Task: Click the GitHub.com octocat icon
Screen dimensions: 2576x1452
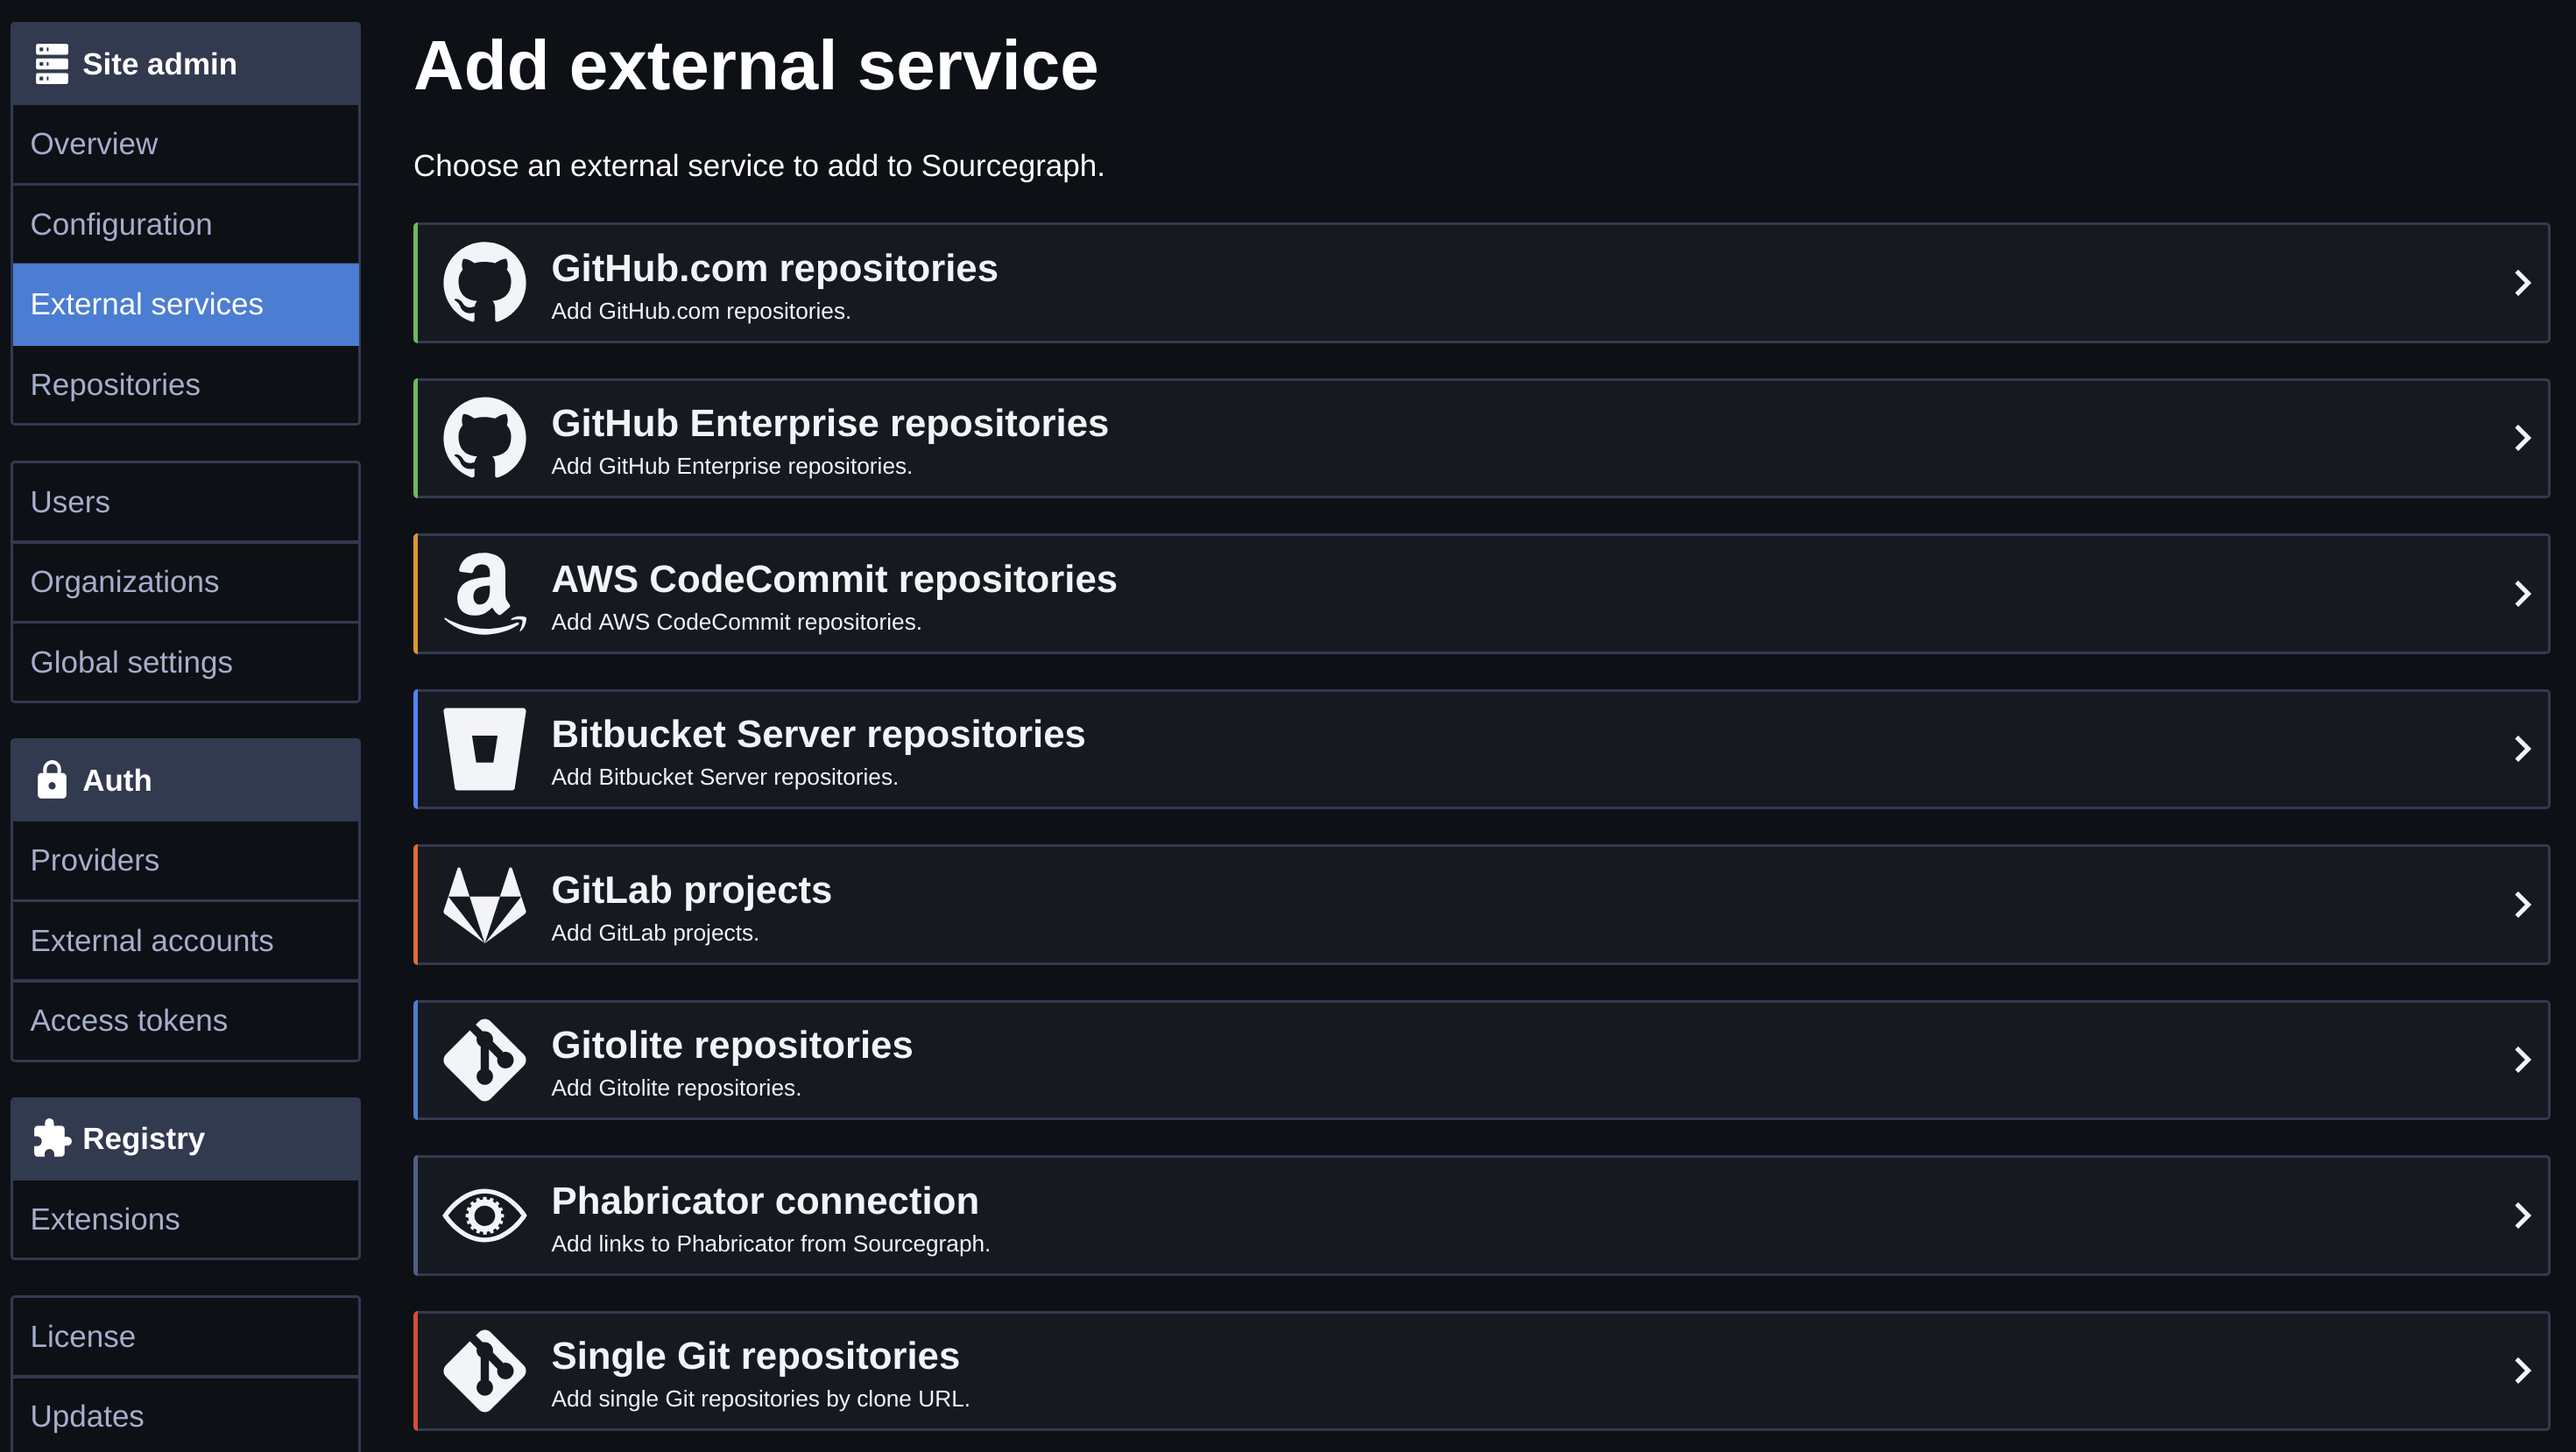Action: coord(484,283)
